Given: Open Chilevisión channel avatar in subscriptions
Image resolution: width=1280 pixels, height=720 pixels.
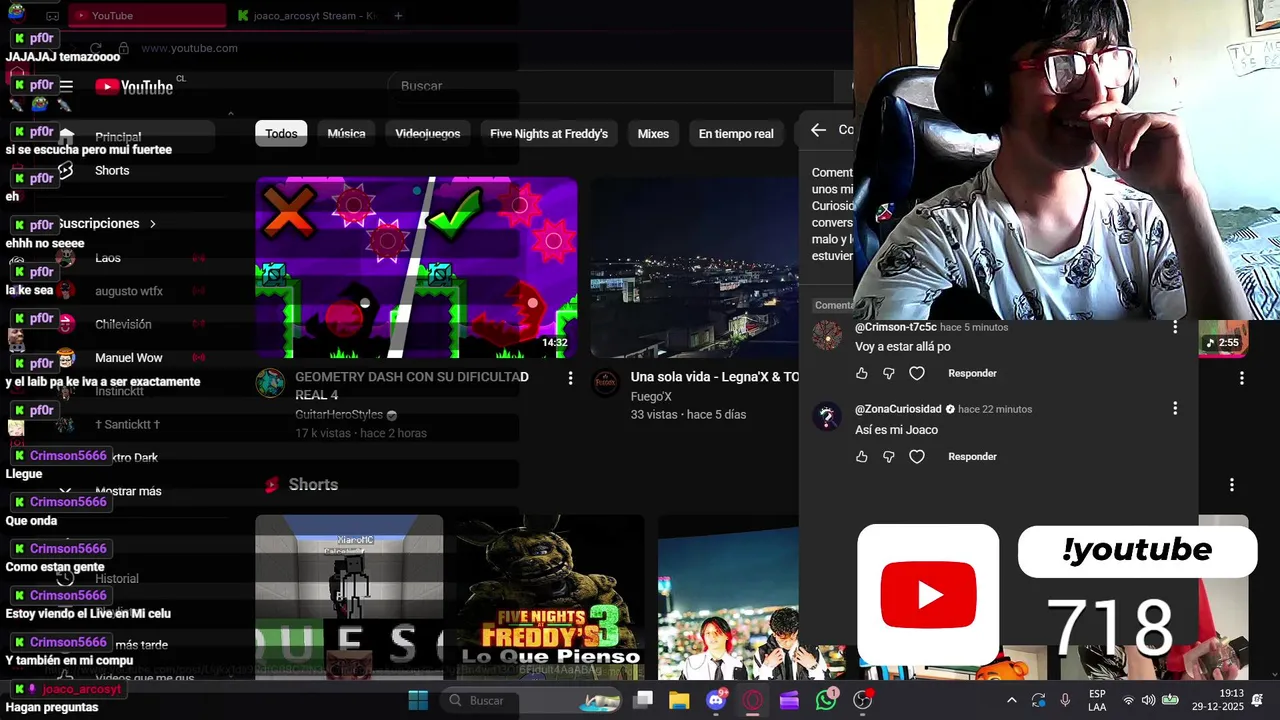Looking at the screenshot, I should (66, 324).
